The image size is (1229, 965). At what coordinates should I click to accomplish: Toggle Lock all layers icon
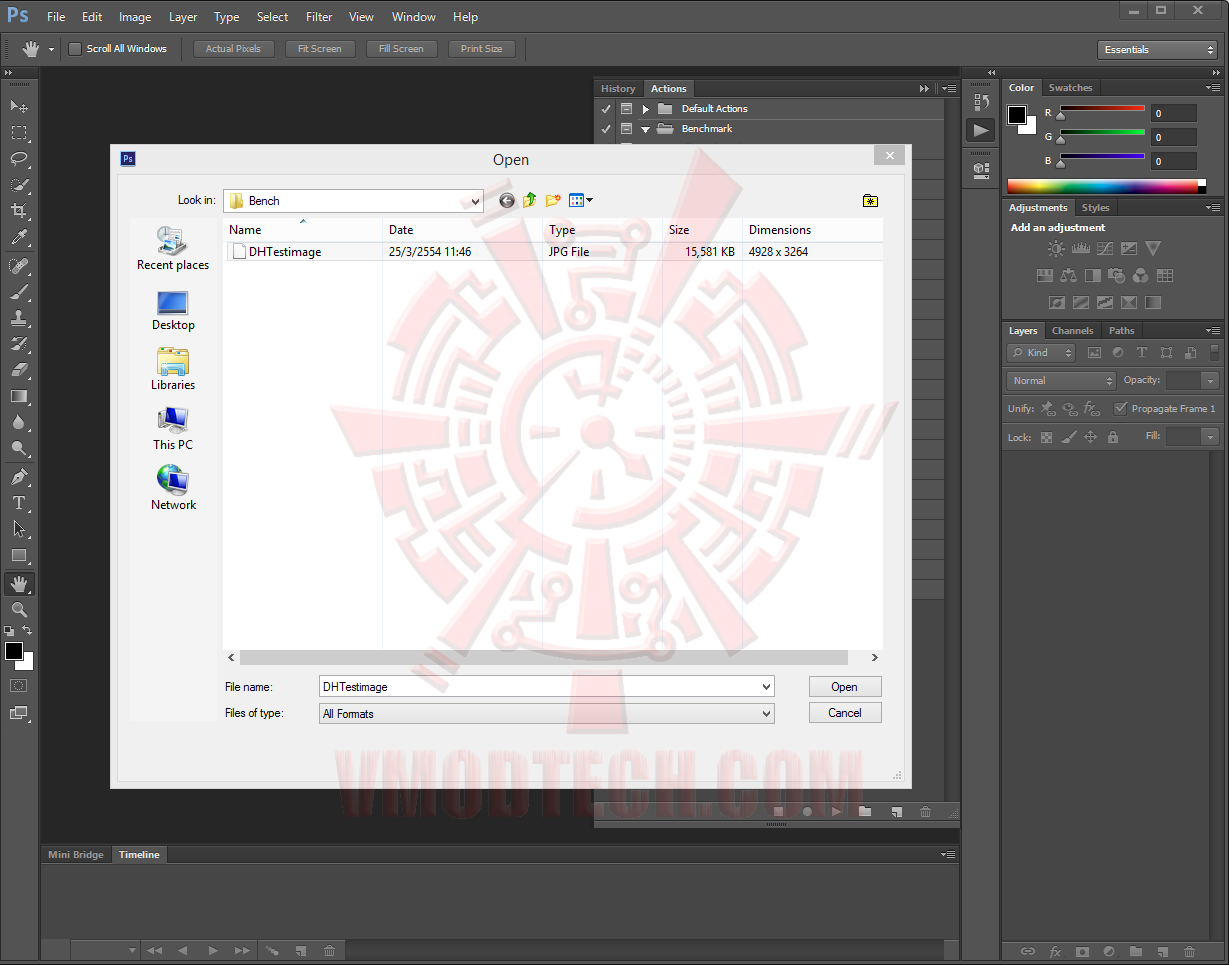(x=1113, y=437)
